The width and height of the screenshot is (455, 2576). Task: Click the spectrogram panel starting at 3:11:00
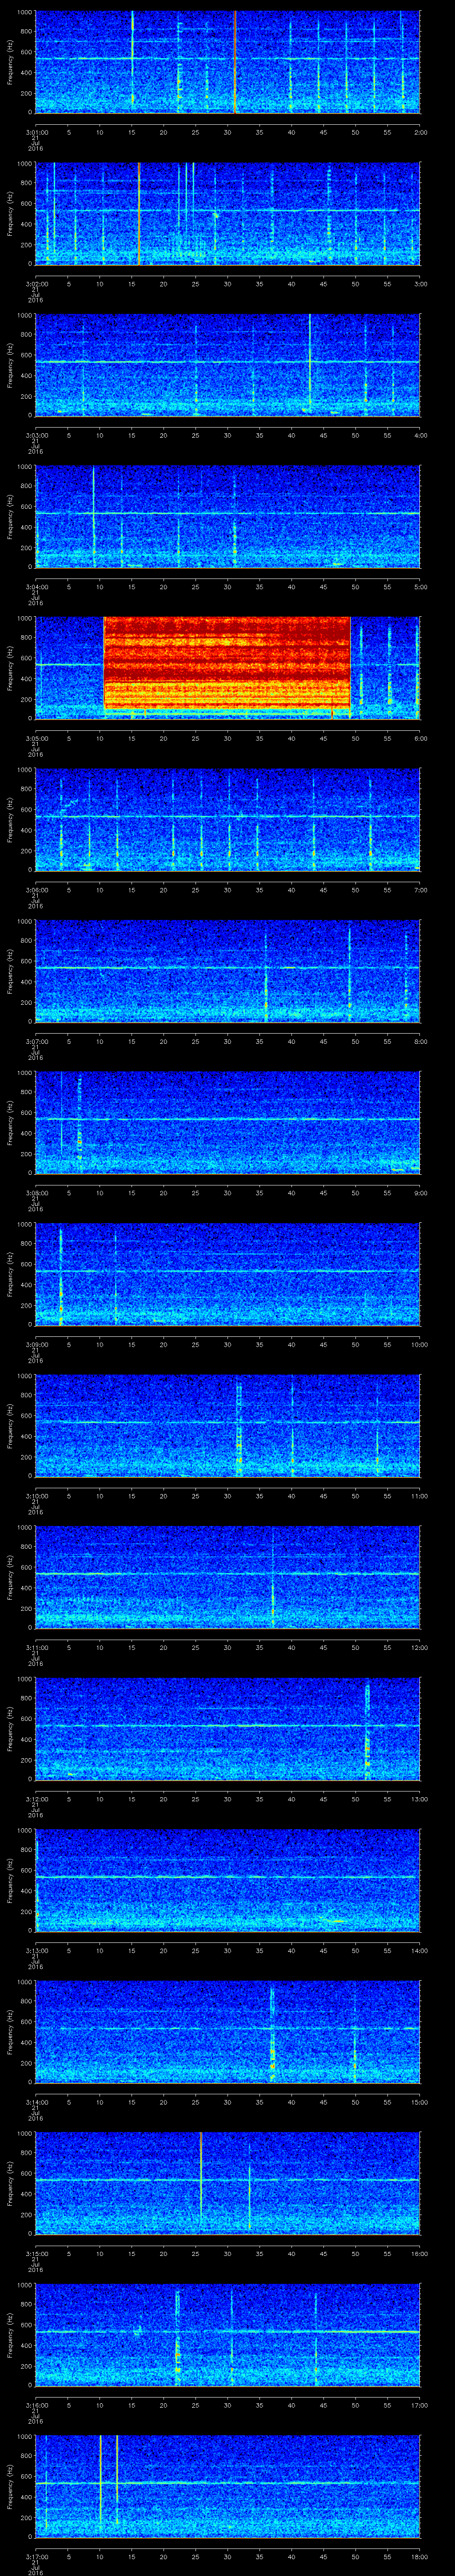228,1577
